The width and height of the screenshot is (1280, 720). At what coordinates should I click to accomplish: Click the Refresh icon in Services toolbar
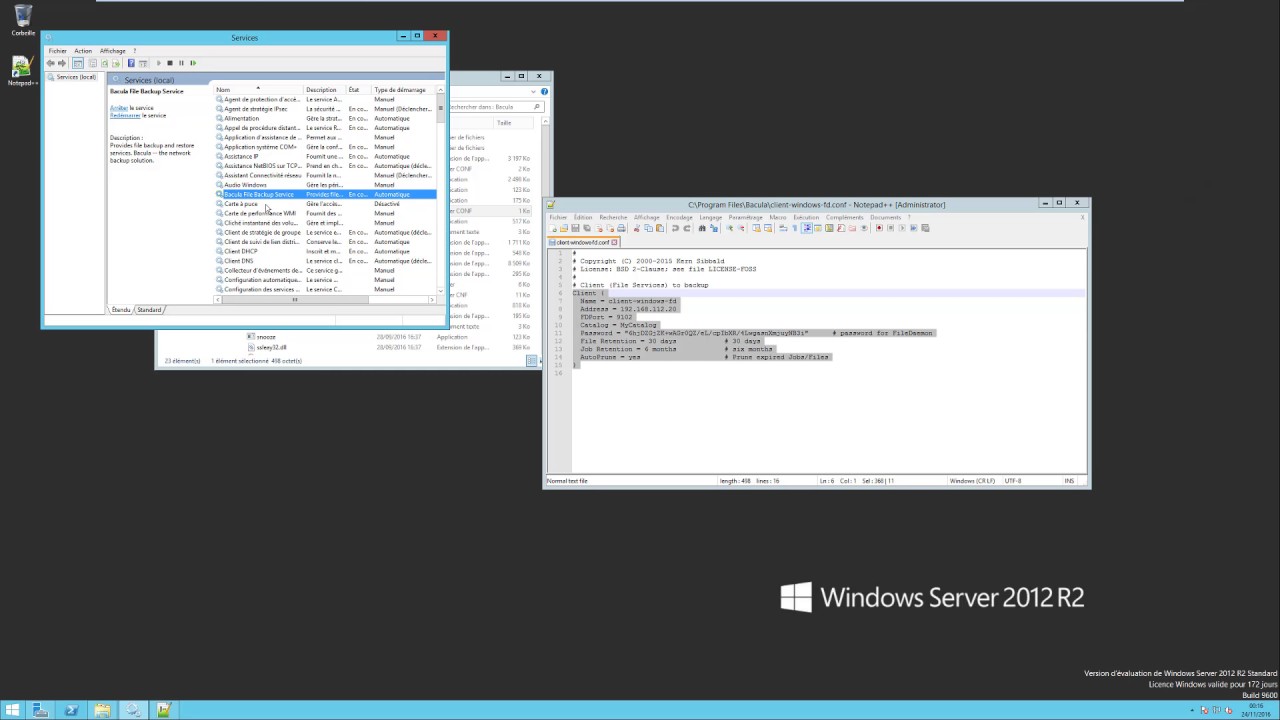(x=104, y=63)
